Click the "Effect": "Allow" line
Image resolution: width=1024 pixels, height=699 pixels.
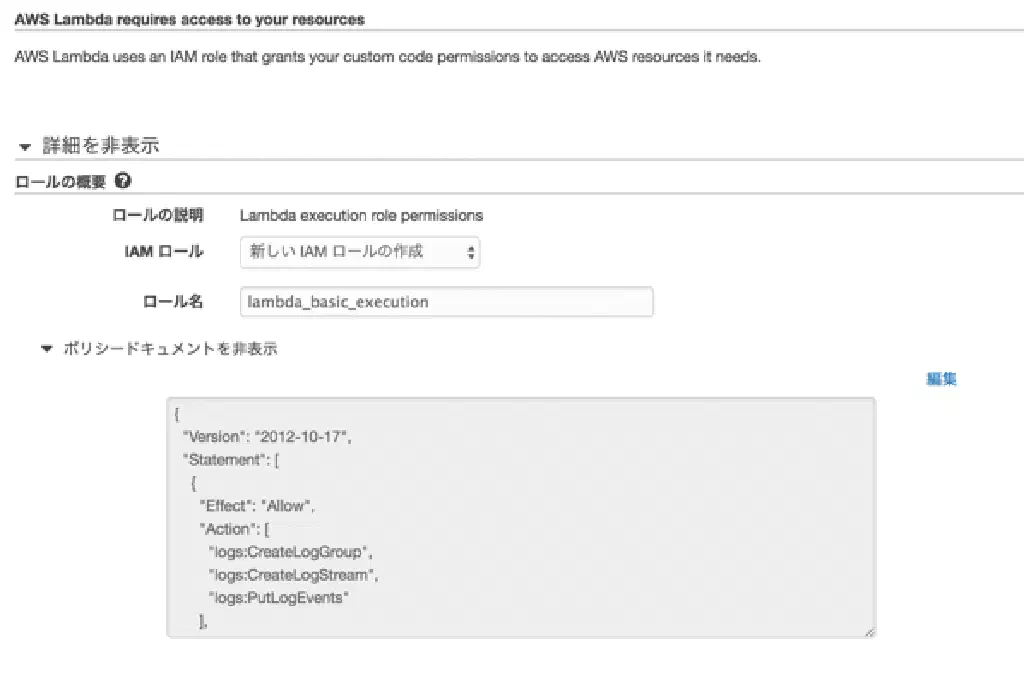click(x=257, y=506)
